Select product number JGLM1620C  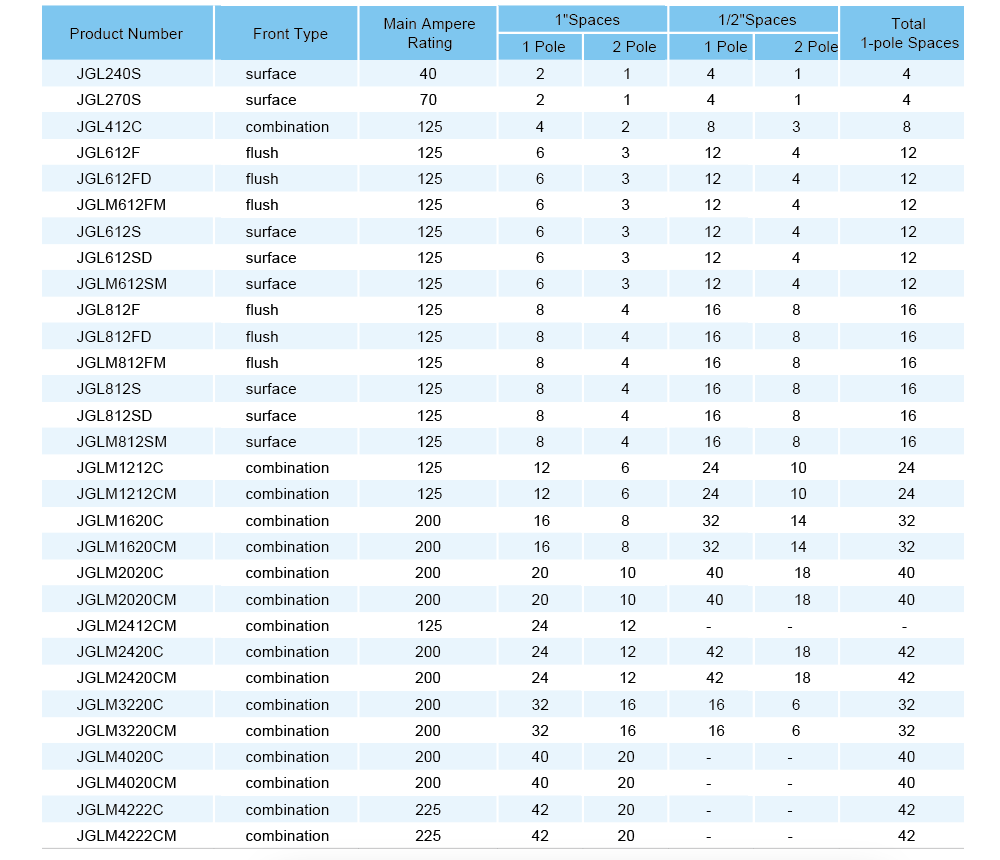click(x=120, y=521)
